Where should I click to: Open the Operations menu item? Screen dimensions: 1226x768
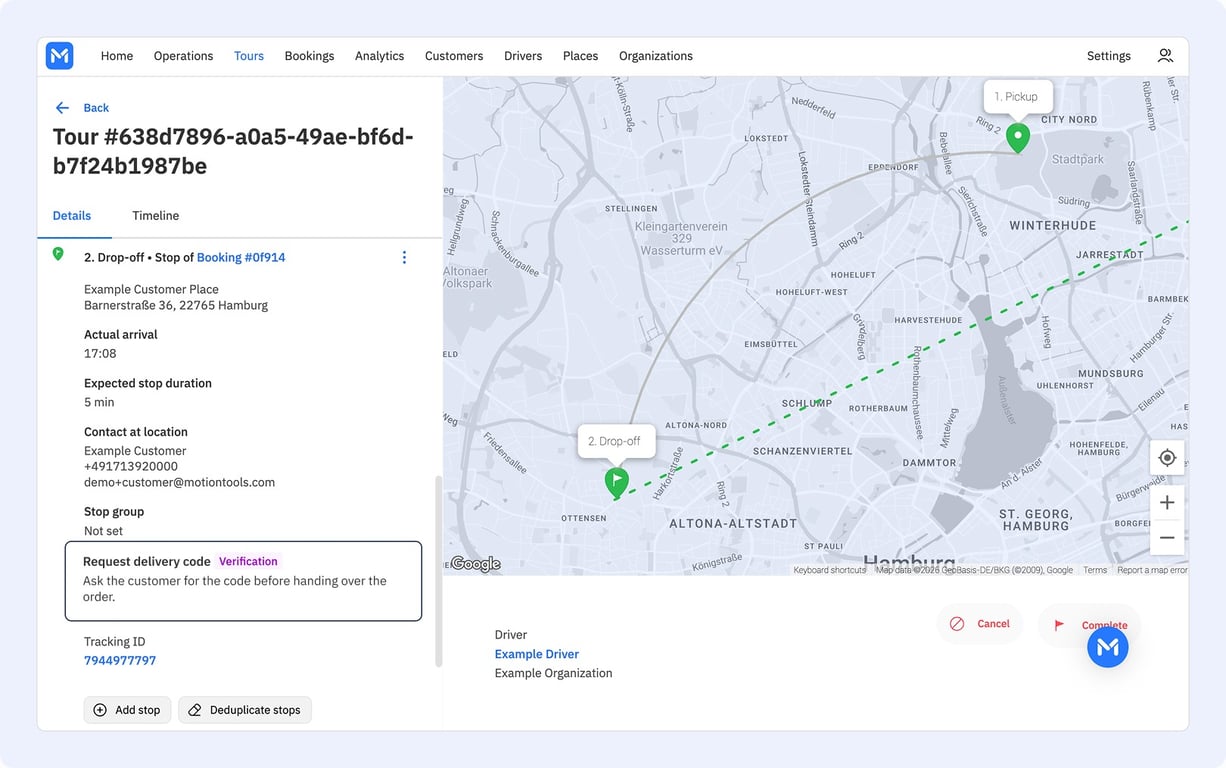(183, 56)
